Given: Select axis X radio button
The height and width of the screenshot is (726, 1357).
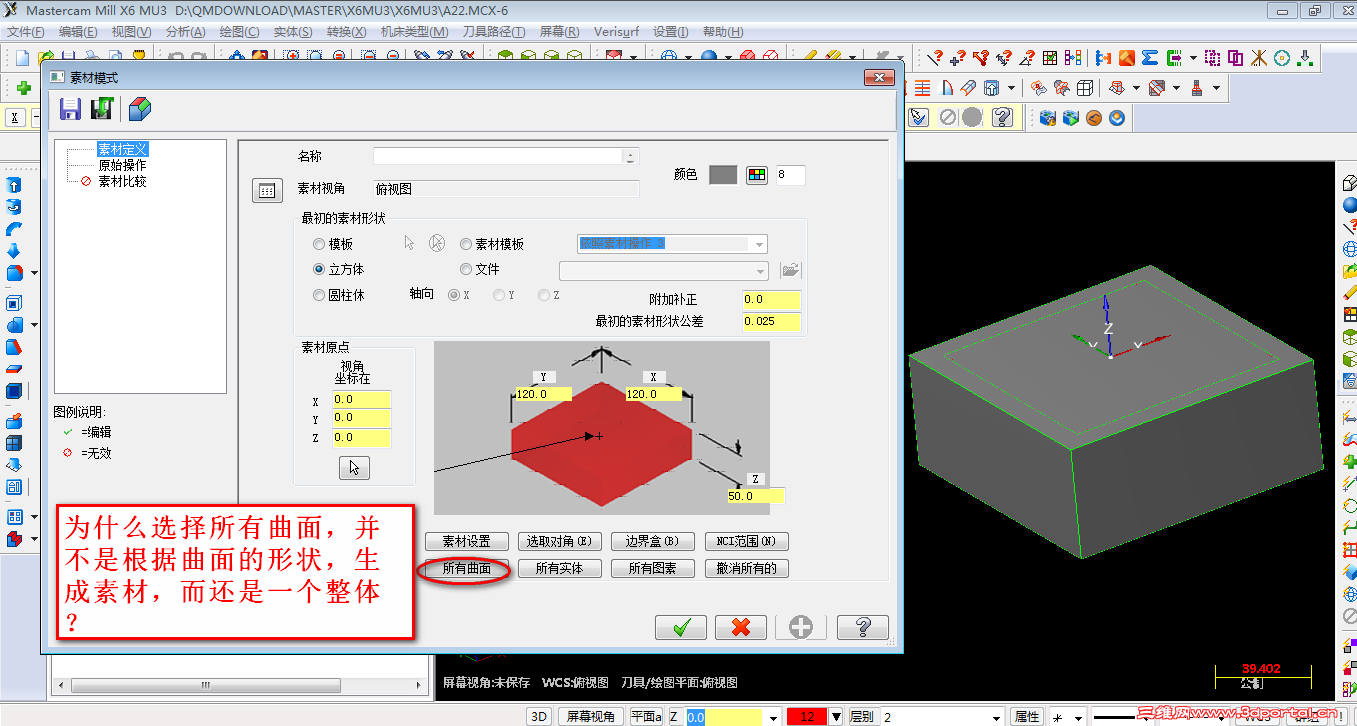Looking at the screenshot, I should tap(455, 296).
